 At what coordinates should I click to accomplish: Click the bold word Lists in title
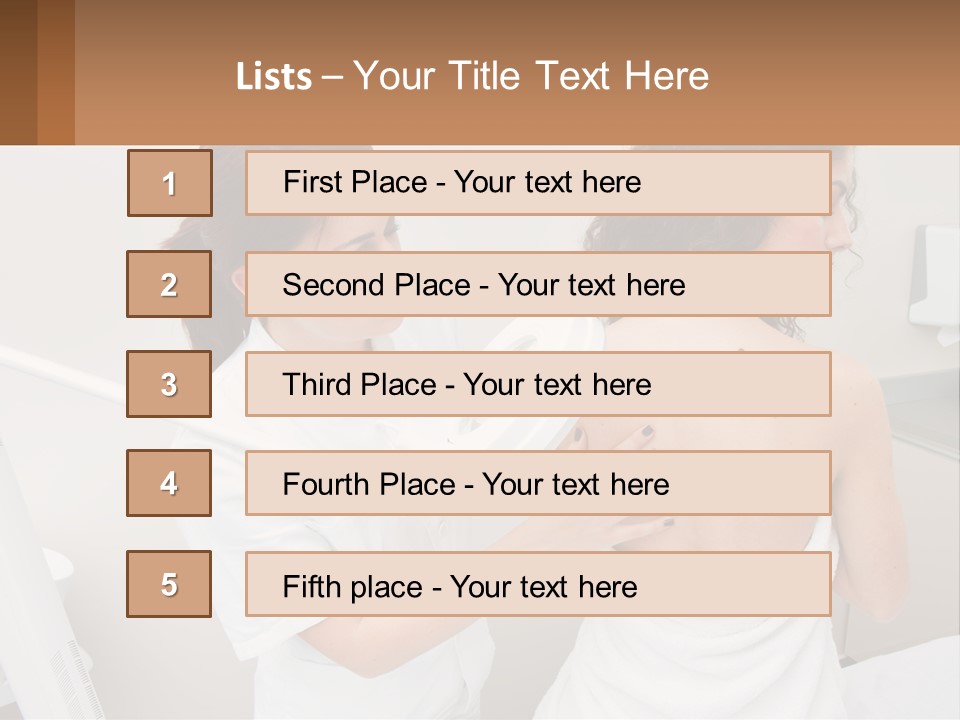pos(274,77)
